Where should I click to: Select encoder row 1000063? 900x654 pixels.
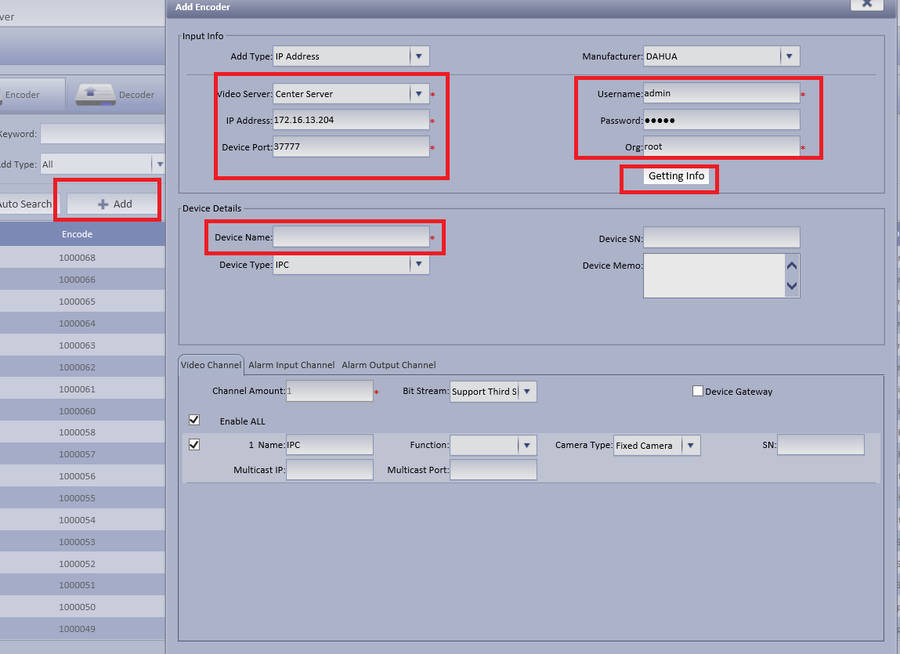(x=77, y=345)
